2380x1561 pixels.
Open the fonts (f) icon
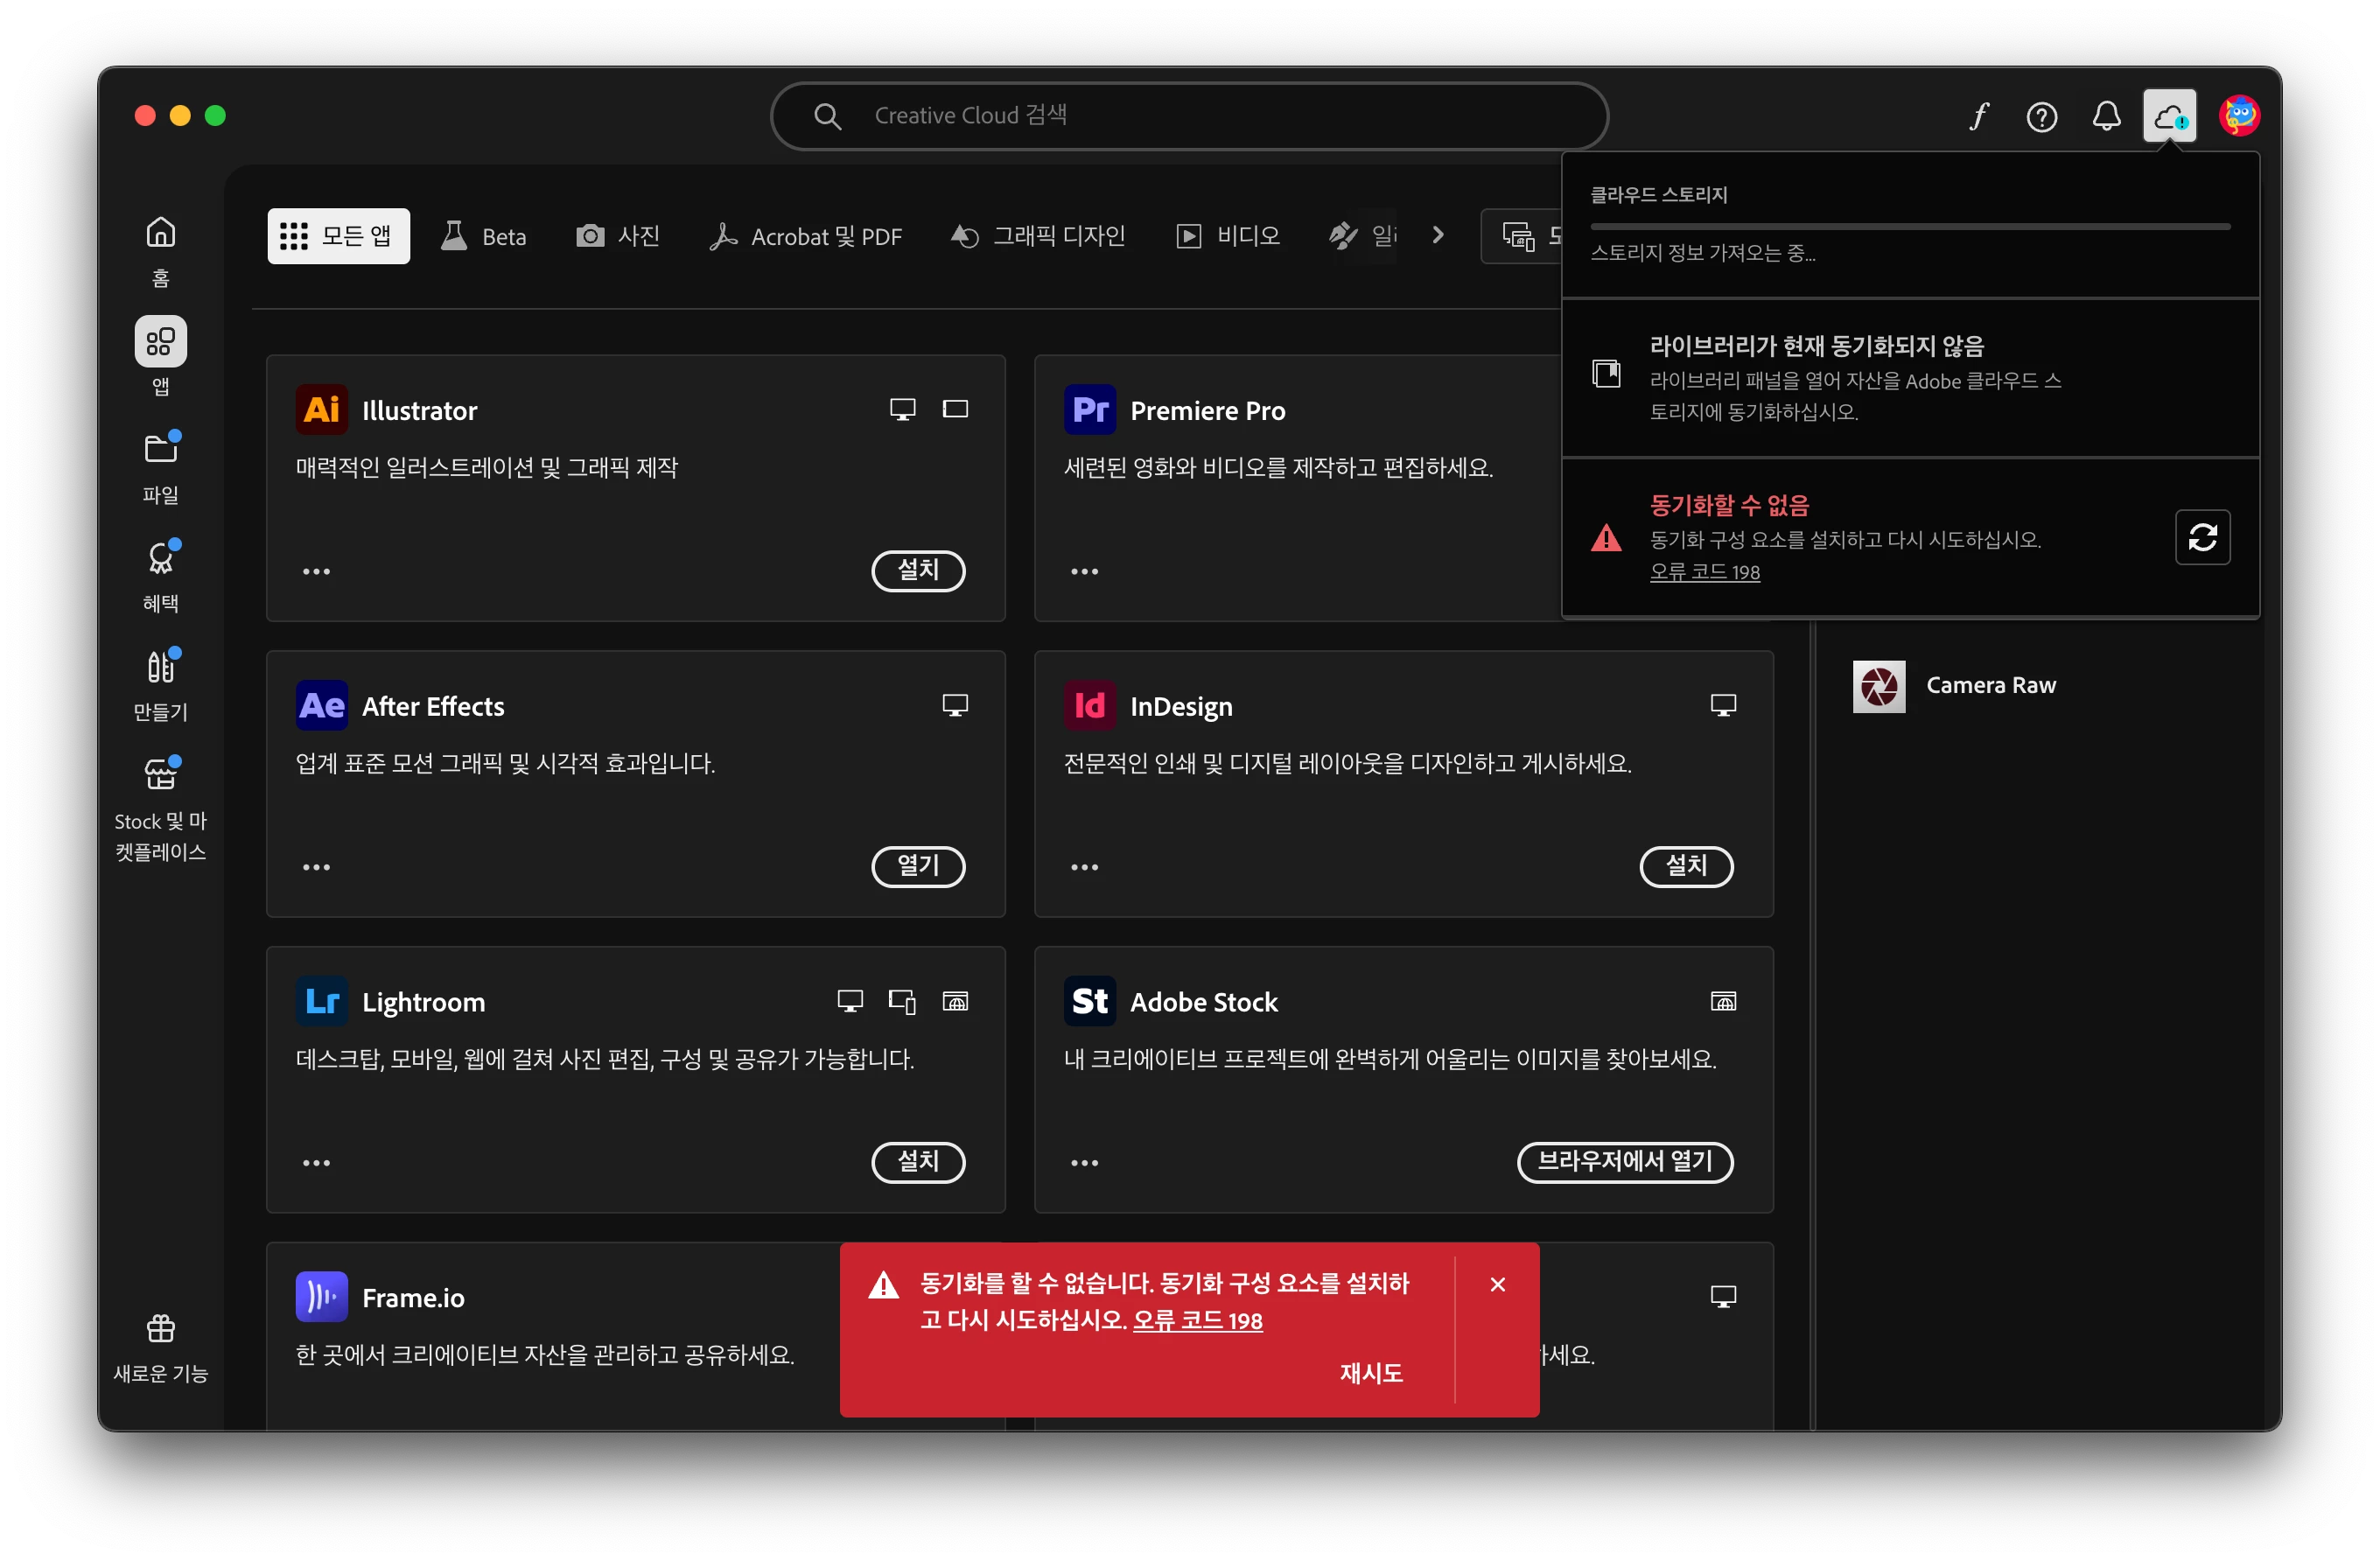(x=1979, y=117)
